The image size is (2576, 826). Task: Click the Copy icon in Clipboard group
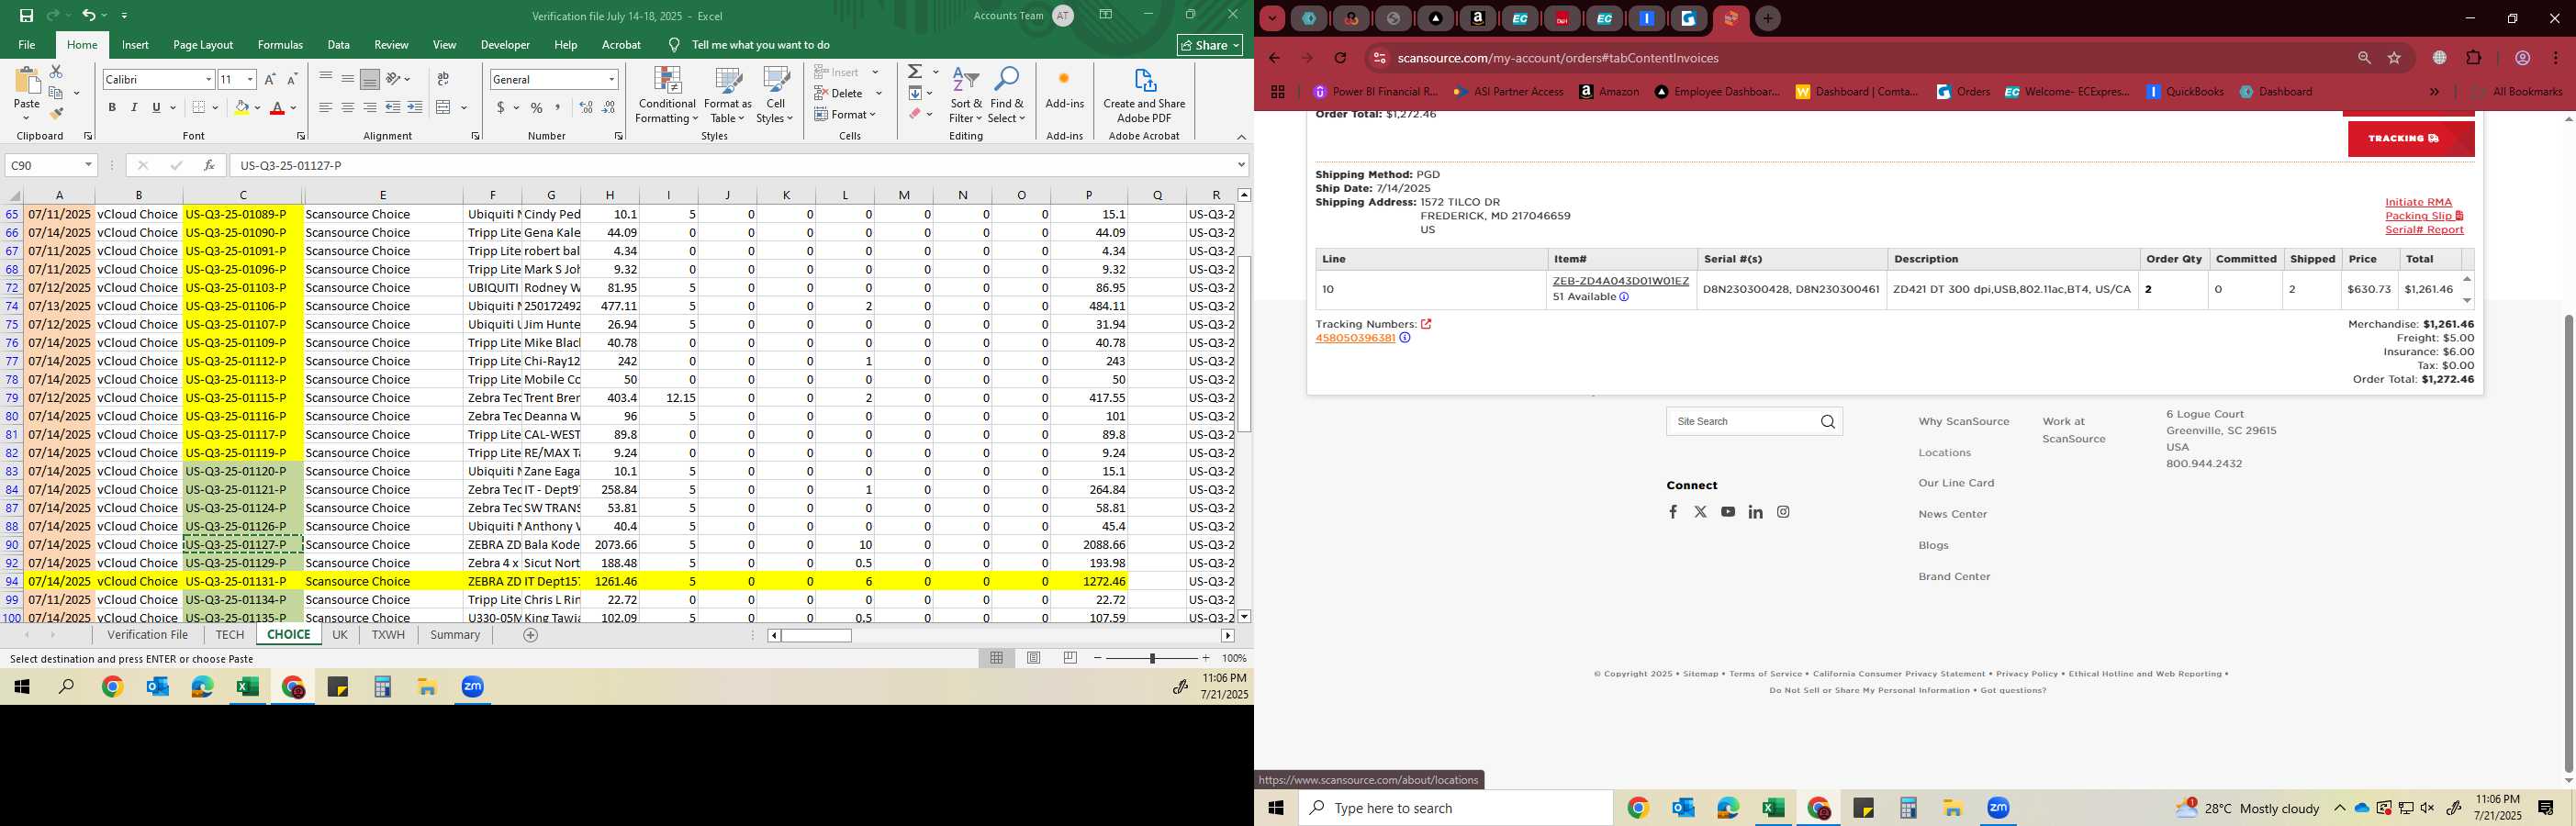[56, 93]
